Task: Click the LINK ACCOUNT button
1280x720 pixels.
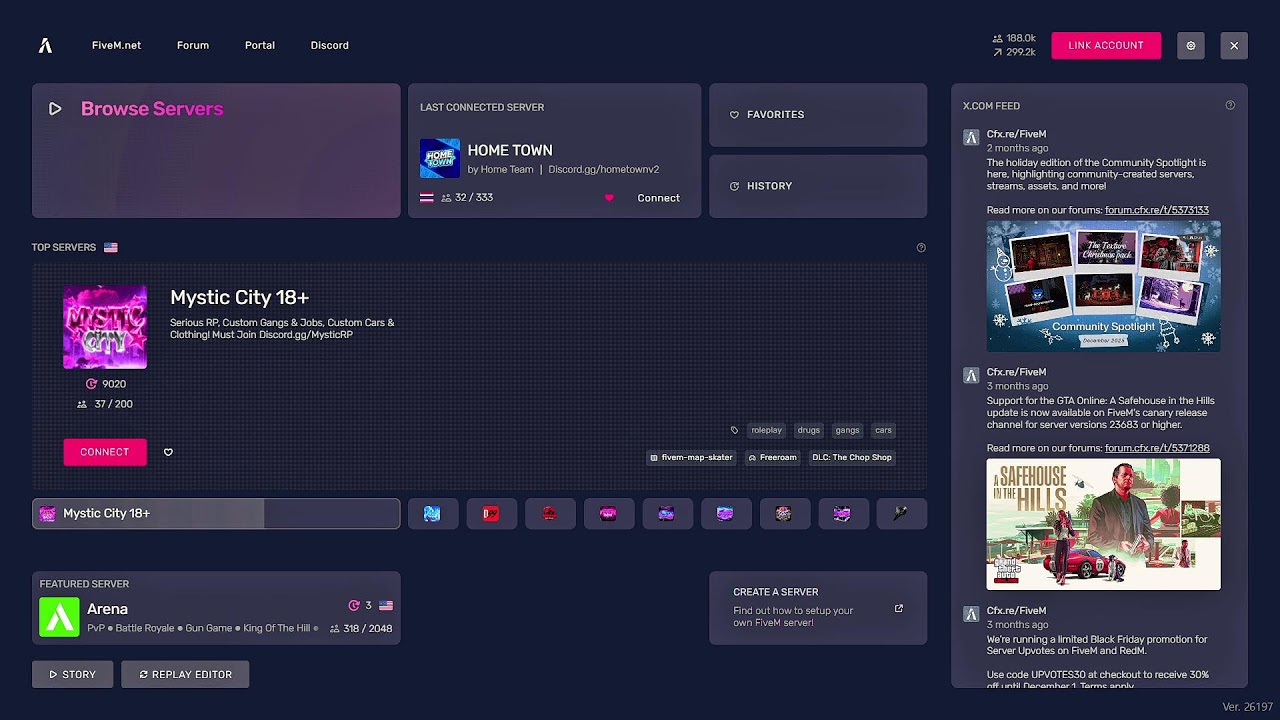Action: pyautogui.click(x=1106, y=45)
